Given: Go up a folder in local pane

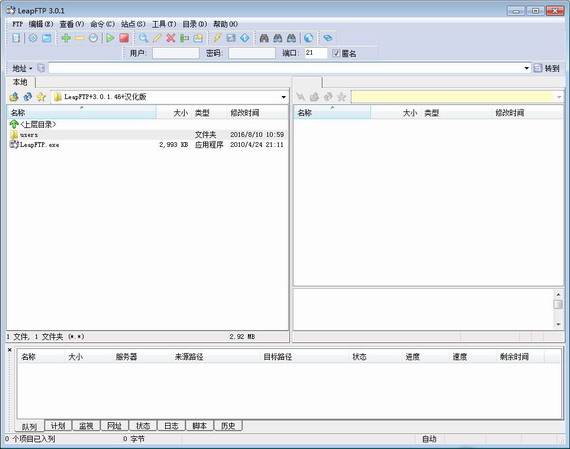Looking at the screenshot, I should point(14,97).
